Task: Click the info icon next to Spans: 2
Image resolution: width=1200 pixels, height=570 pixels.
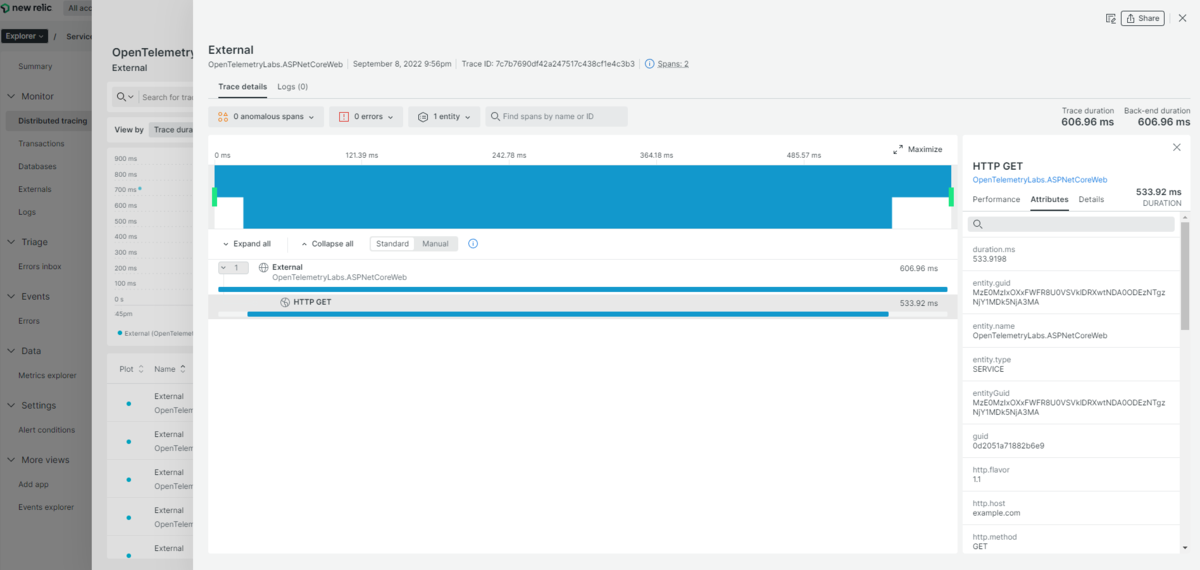Action: [650, 64]
